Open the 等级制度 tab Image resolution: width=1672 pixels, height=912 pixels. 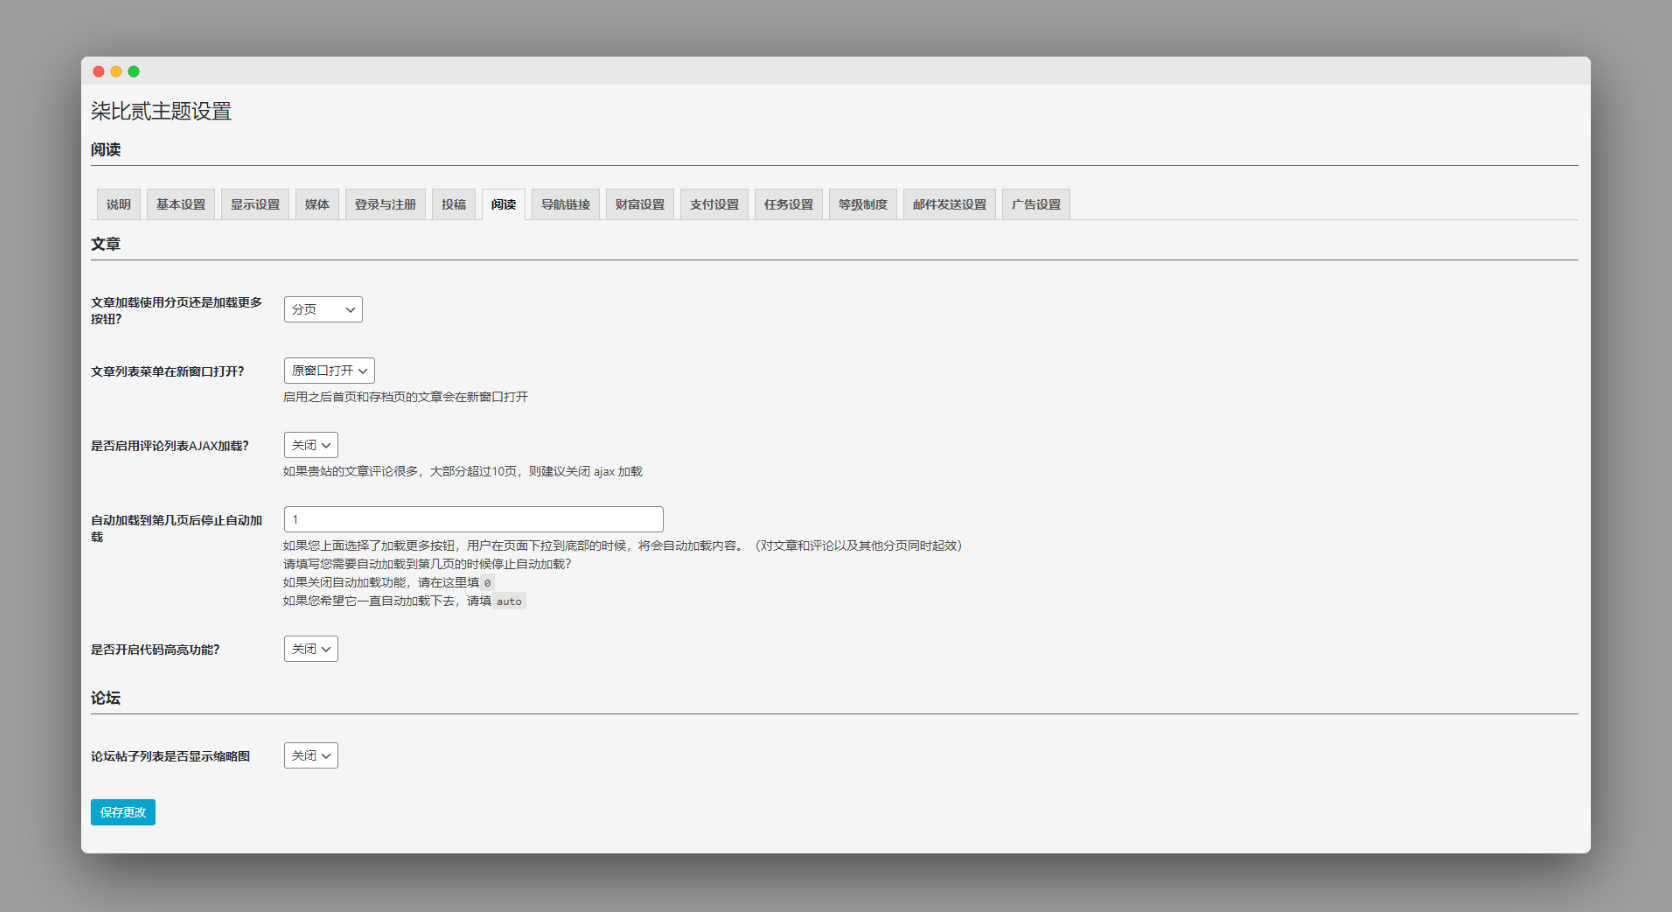point(863,204)
